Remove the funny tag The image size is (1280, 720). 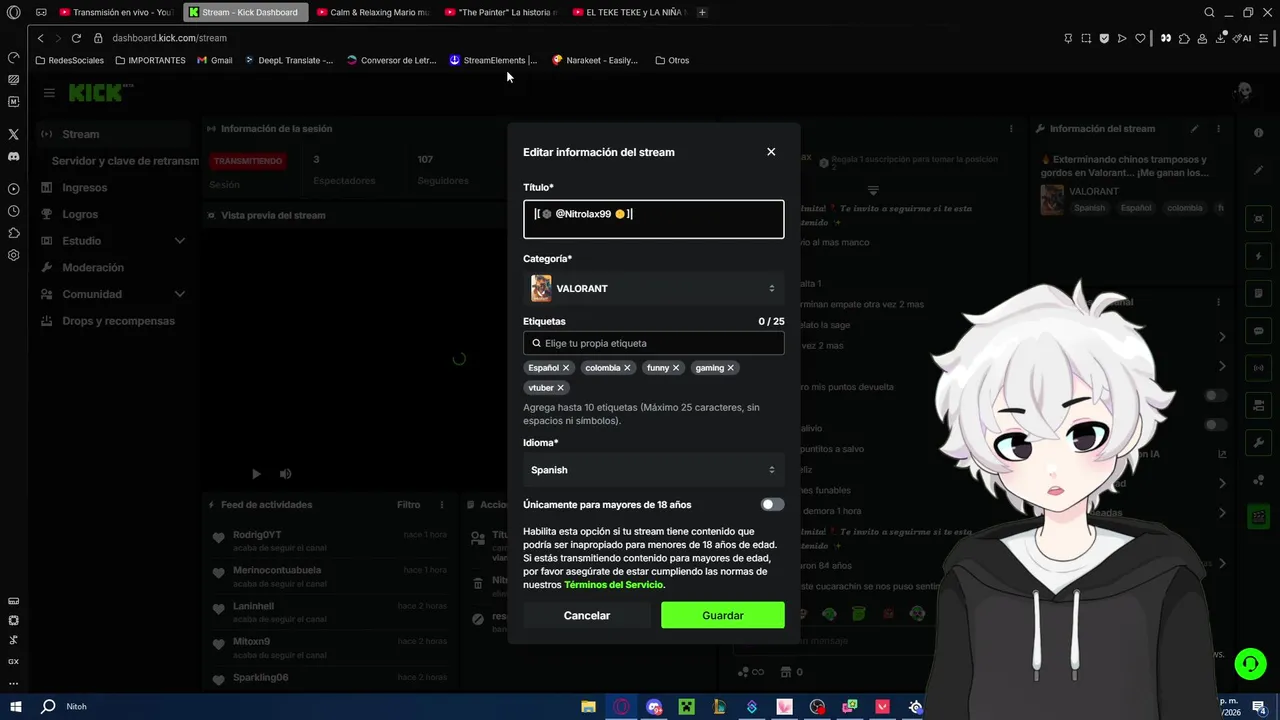(676, 368)
